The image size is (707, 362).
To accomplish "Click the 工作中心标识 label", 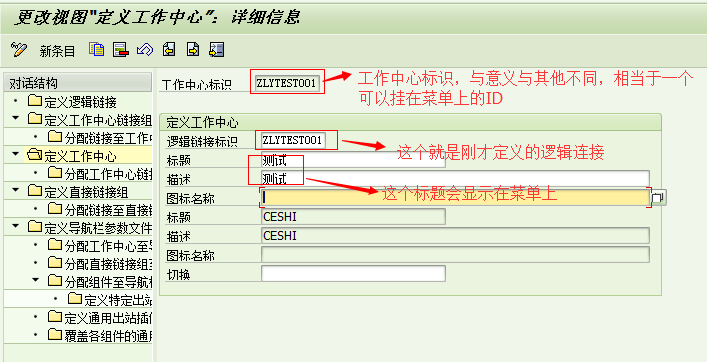I will click(196, 85).
